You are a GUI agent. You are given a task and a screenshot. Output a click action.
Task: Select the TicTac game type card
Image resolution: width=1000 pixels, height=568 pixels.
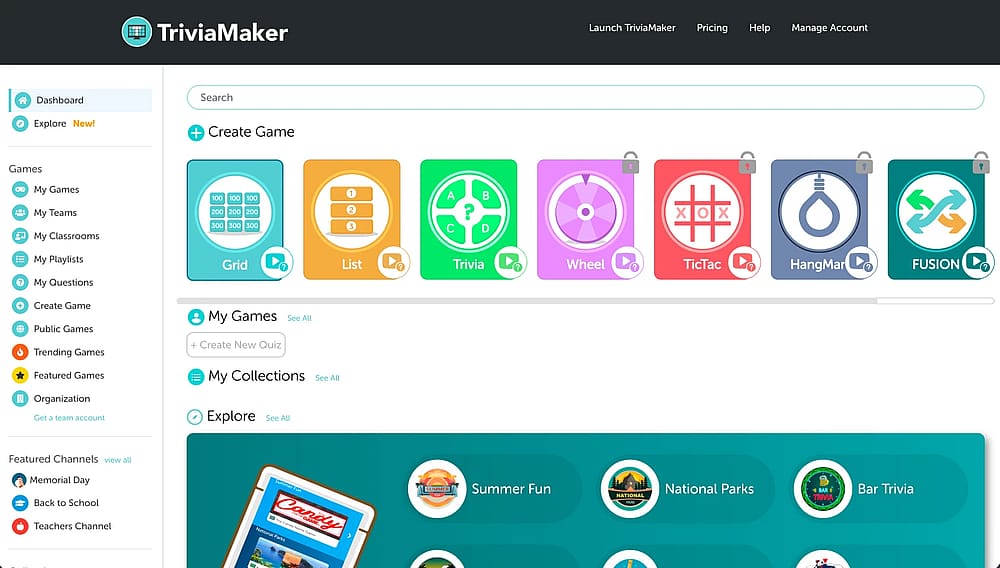tap(702, 220)
